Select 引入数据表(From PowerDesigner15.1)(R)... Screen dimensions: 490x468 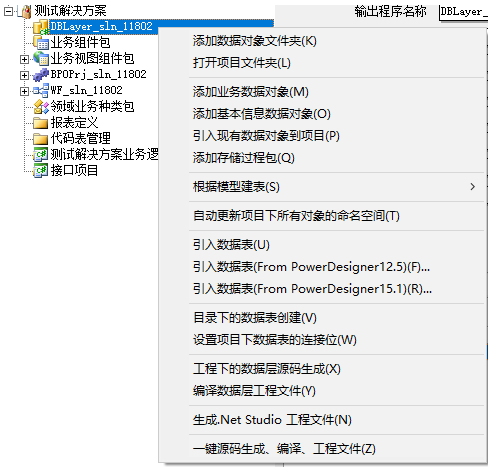[x=337, y=289]
